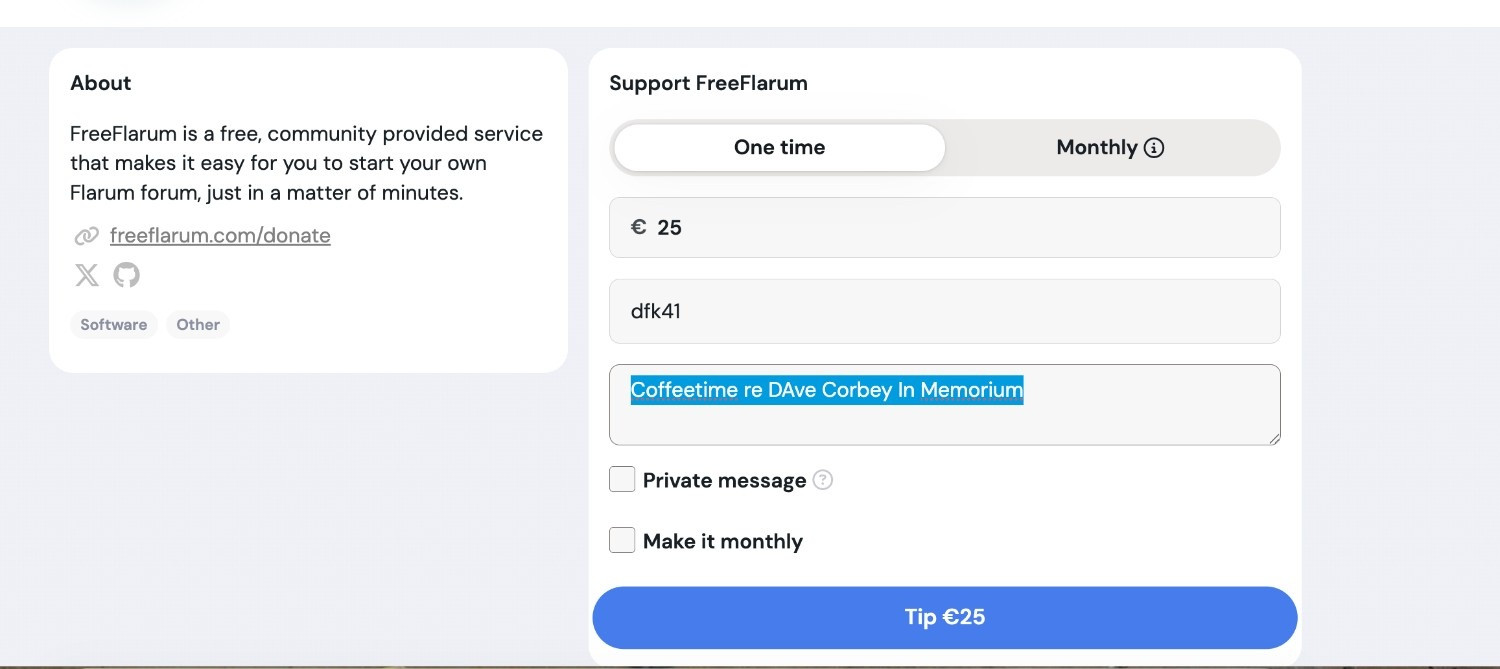Click the Other category tag
This screenshot has height=669, width=1500.
[x=198, y=325]
